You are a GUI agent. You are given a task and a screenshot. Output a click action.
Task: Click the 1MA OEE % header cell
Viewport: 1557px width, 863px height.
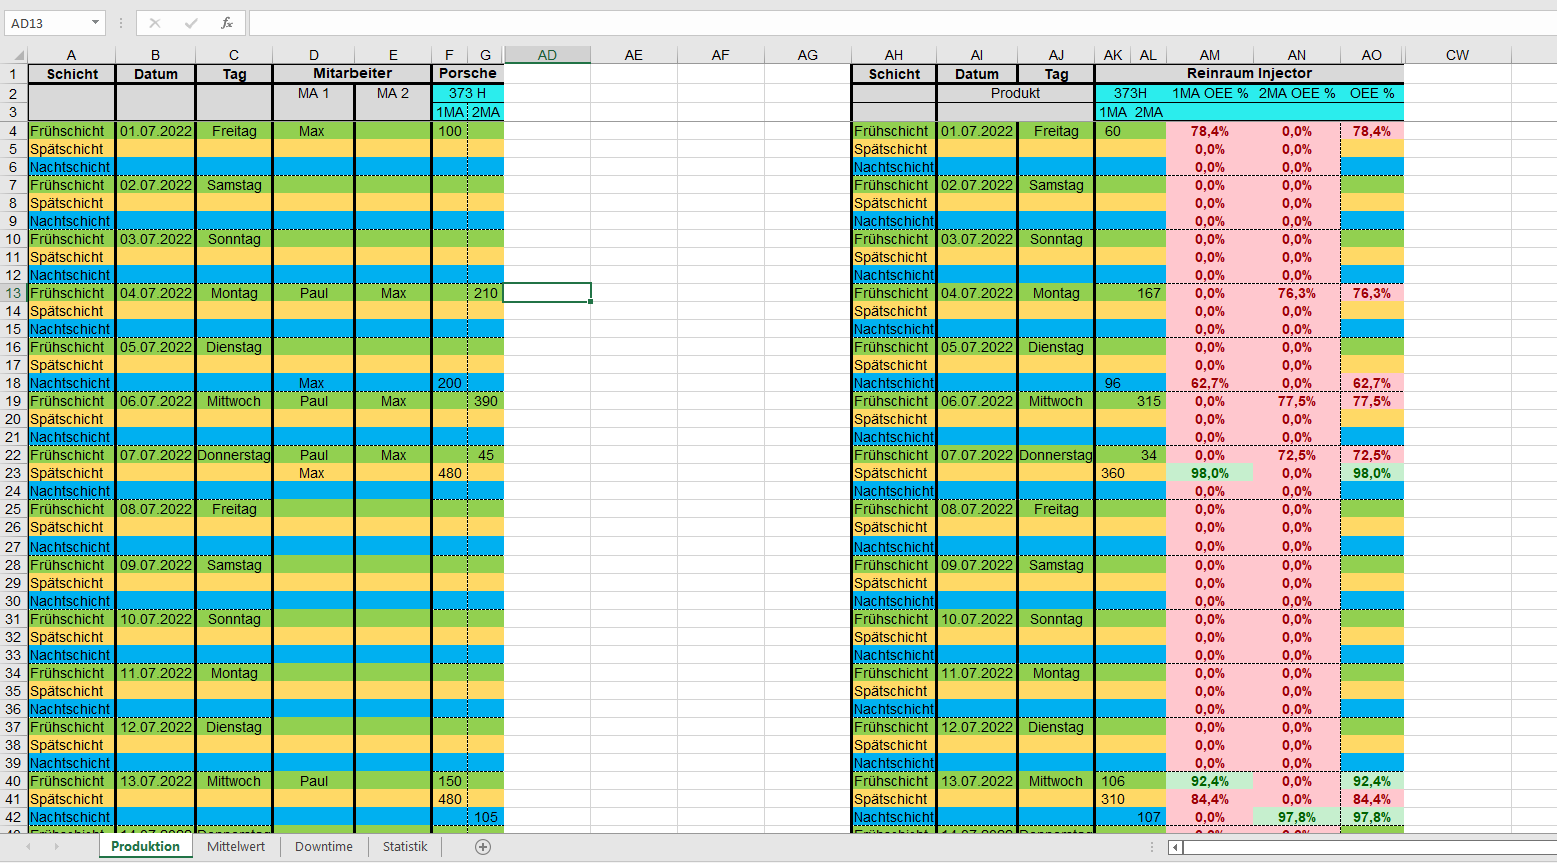point(1210,93)
